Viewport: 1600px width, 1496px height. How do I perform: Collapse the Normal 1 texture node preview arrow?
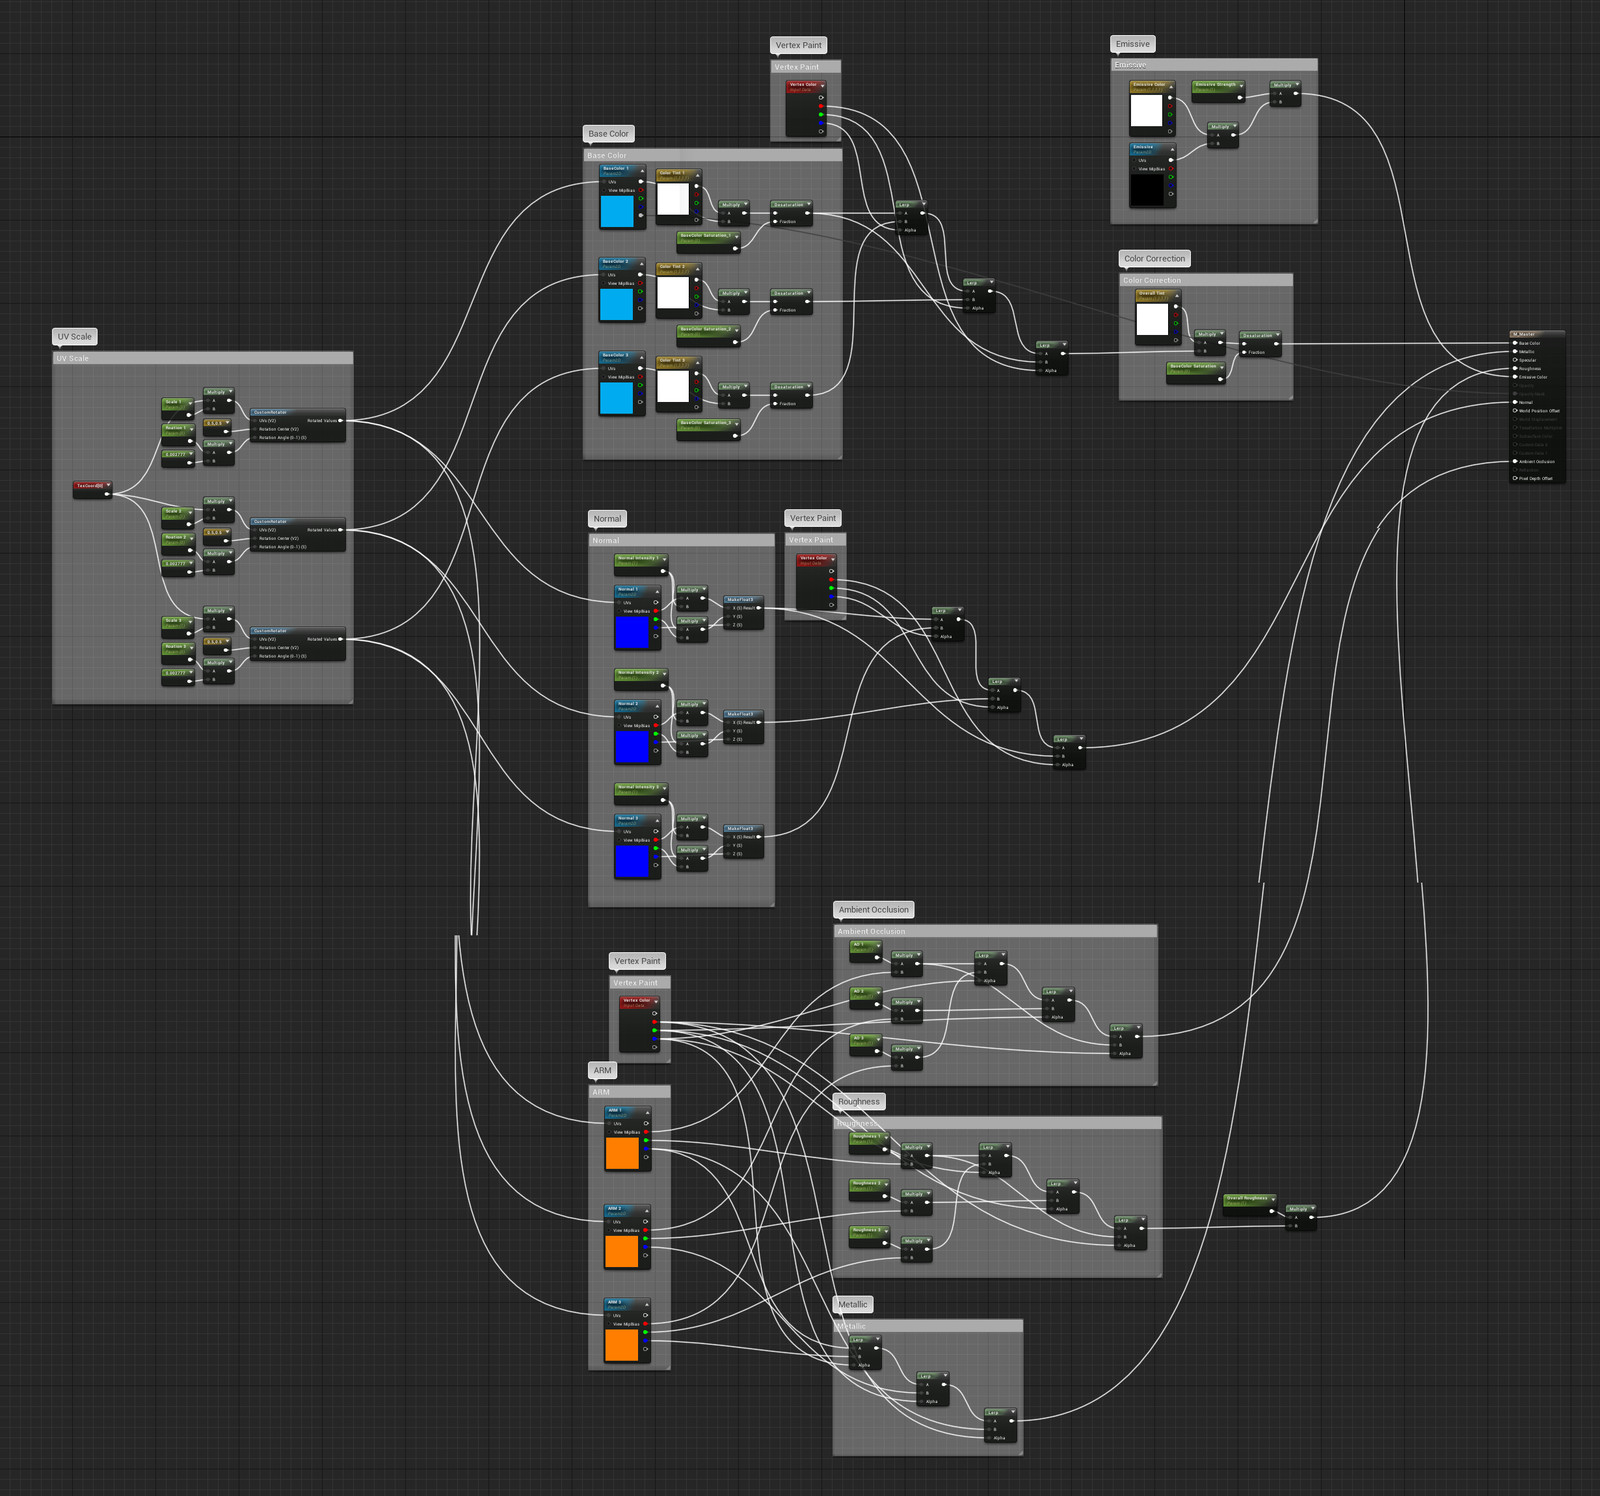pyautogui.click(x=656, y=590)
